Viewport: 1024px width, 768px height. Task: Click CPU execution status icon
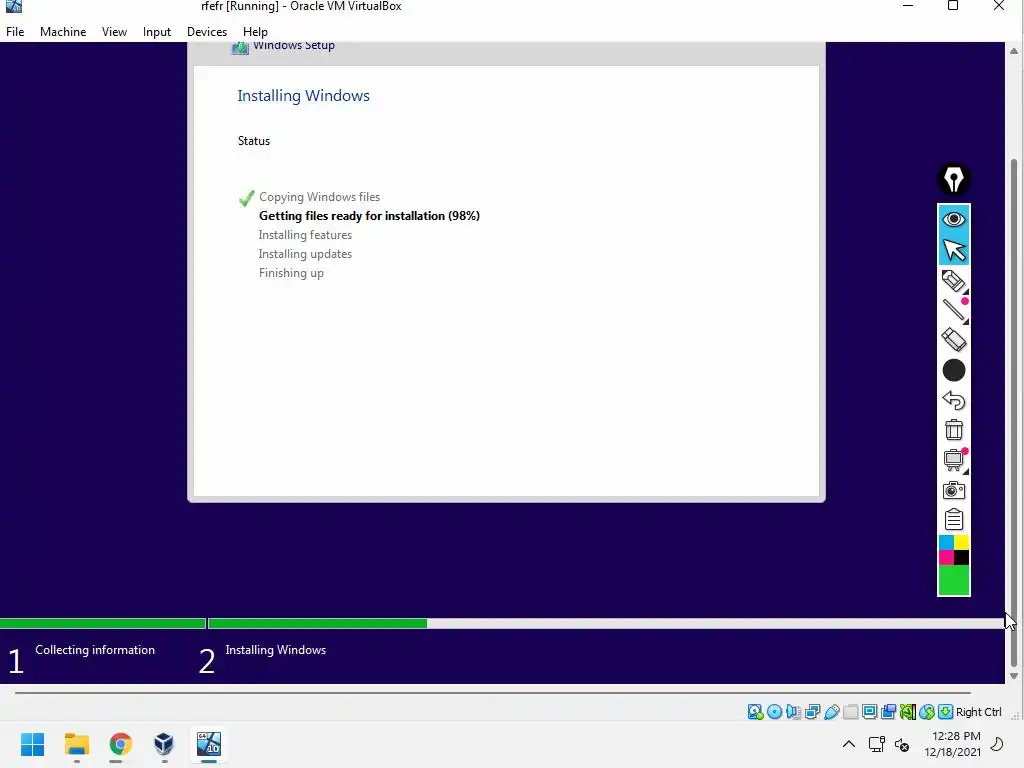click(907, 712)
